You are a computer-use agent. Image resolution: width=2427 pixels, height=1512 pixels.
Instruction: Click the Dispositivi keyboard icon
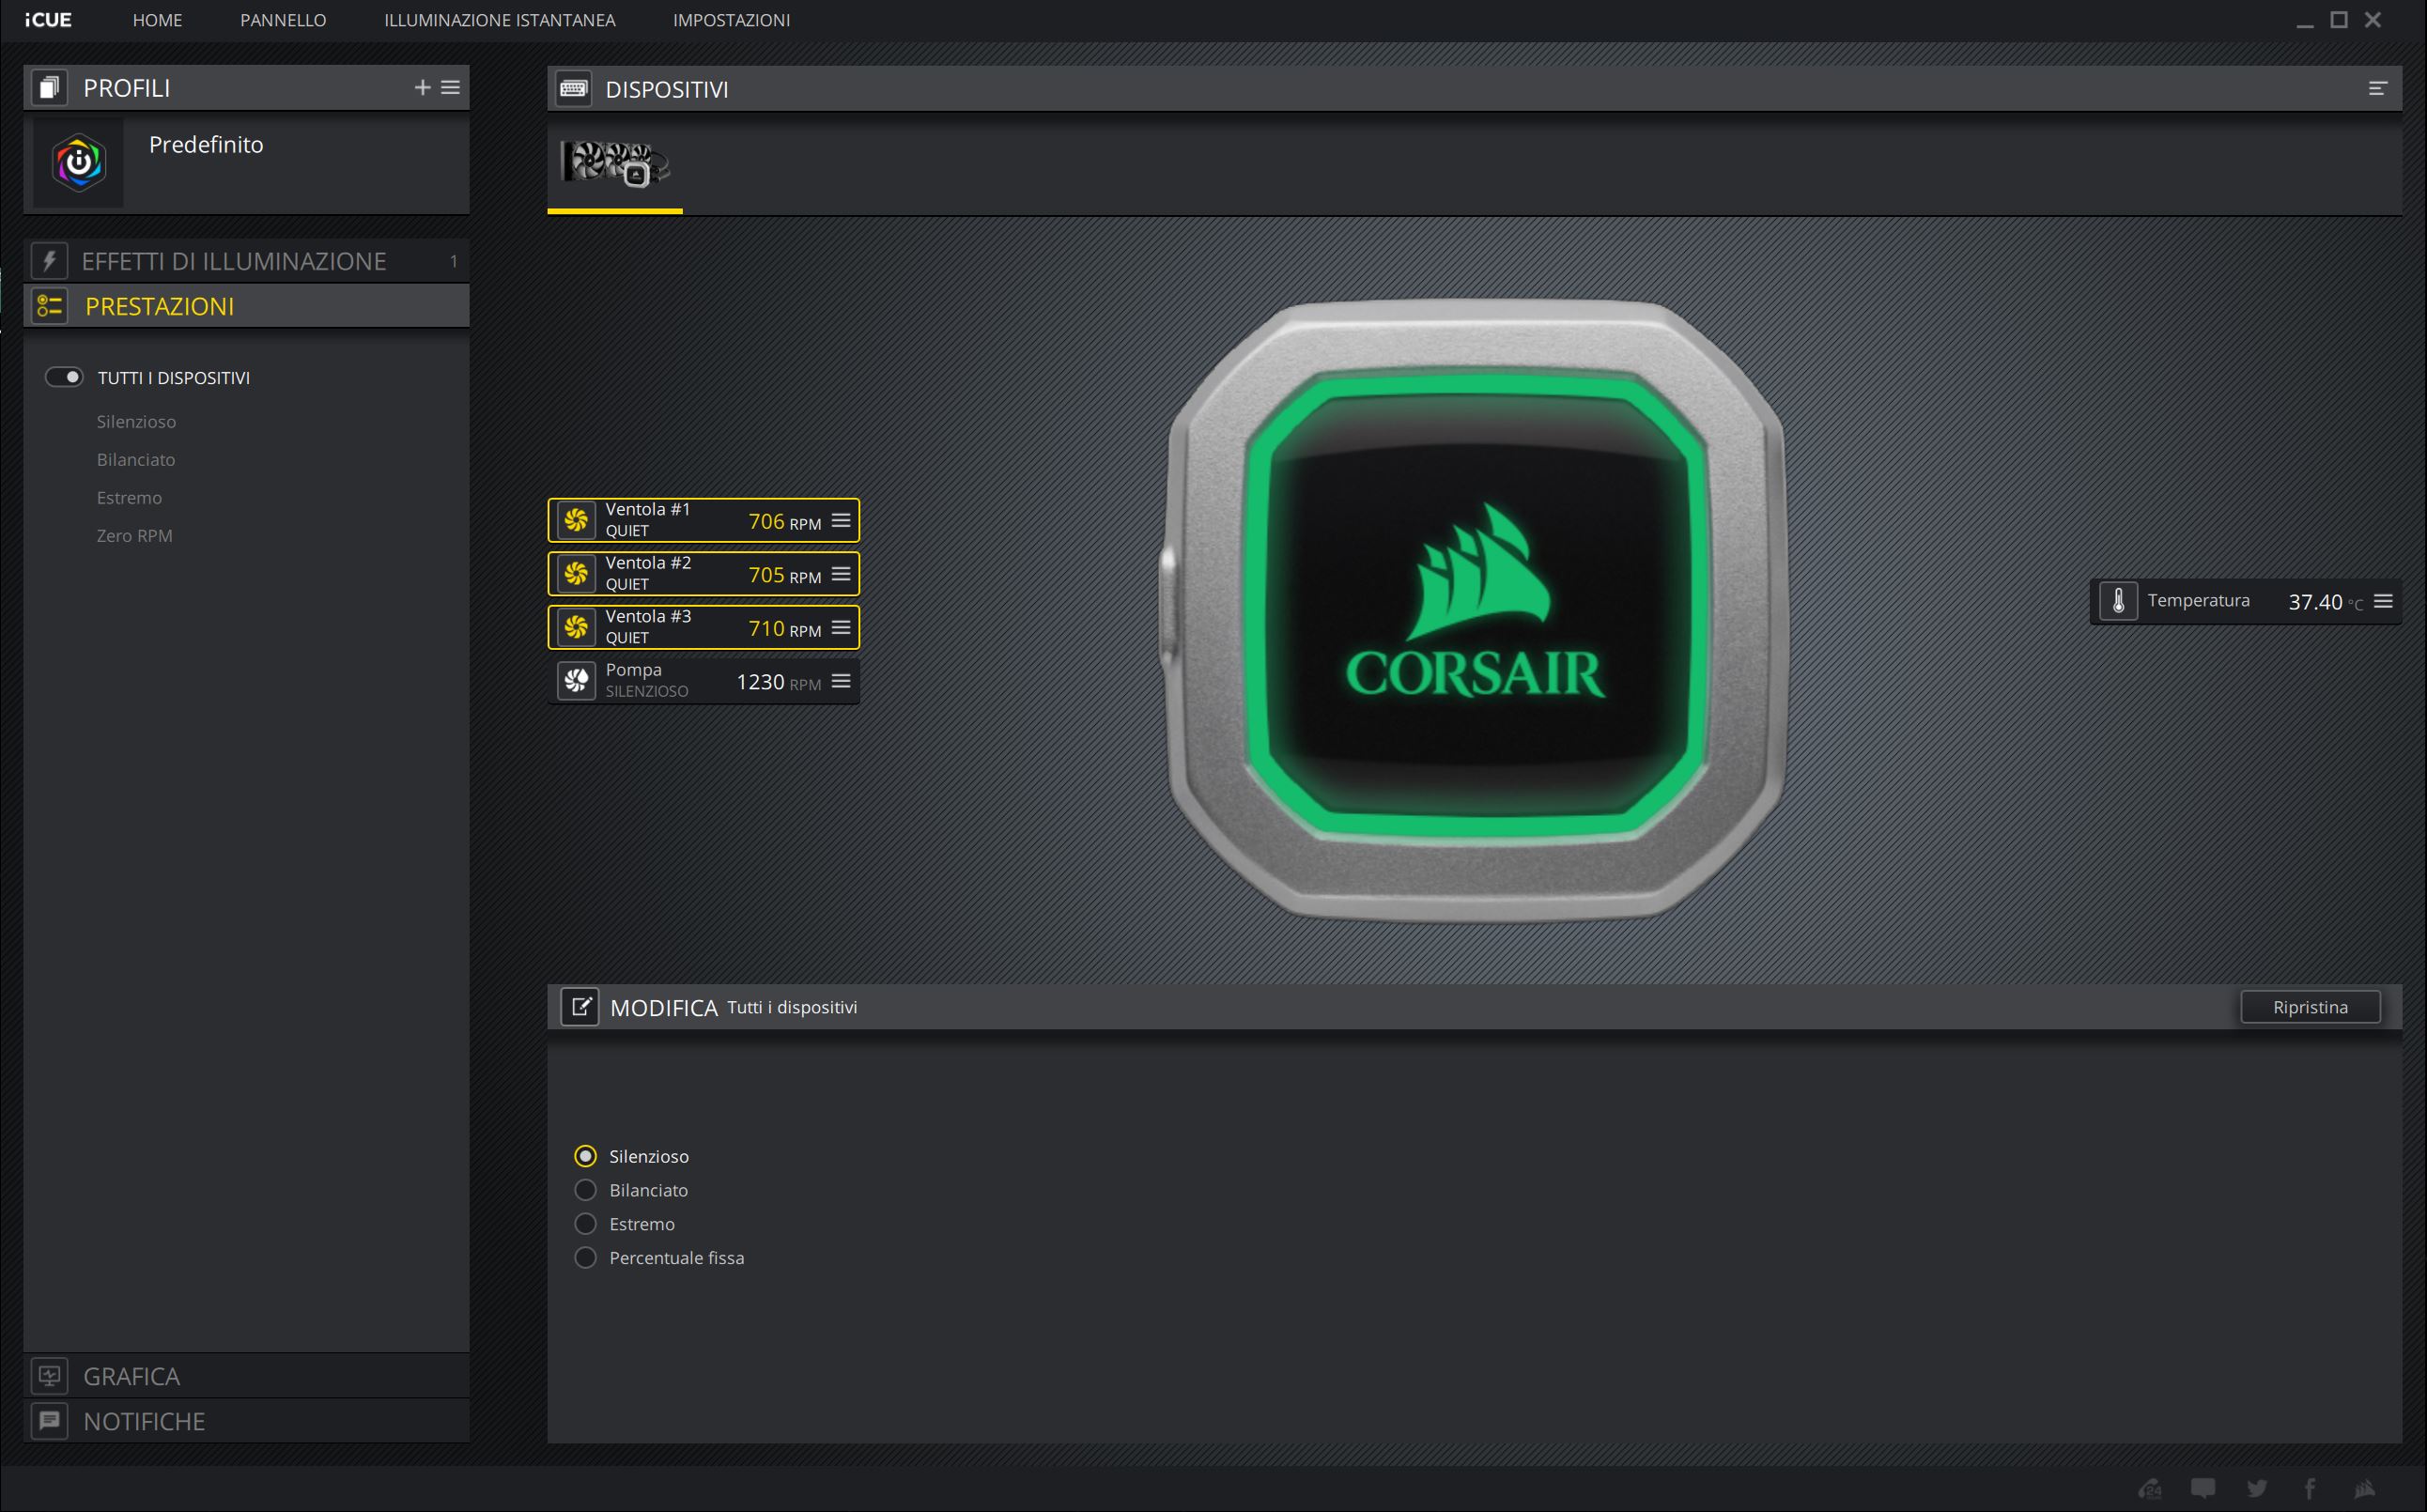[x=574, y=89]
